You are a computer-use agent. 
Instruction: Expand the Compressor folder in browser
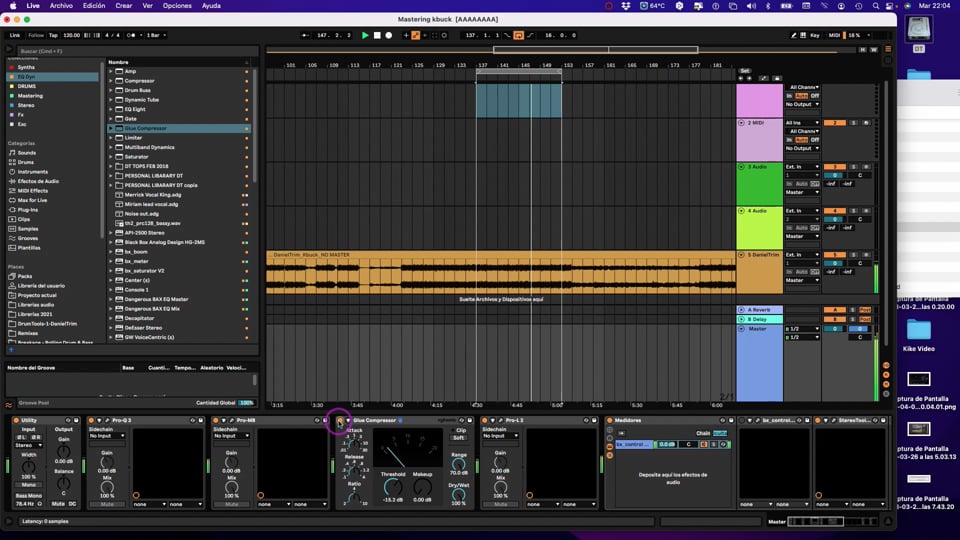[111, 81]
